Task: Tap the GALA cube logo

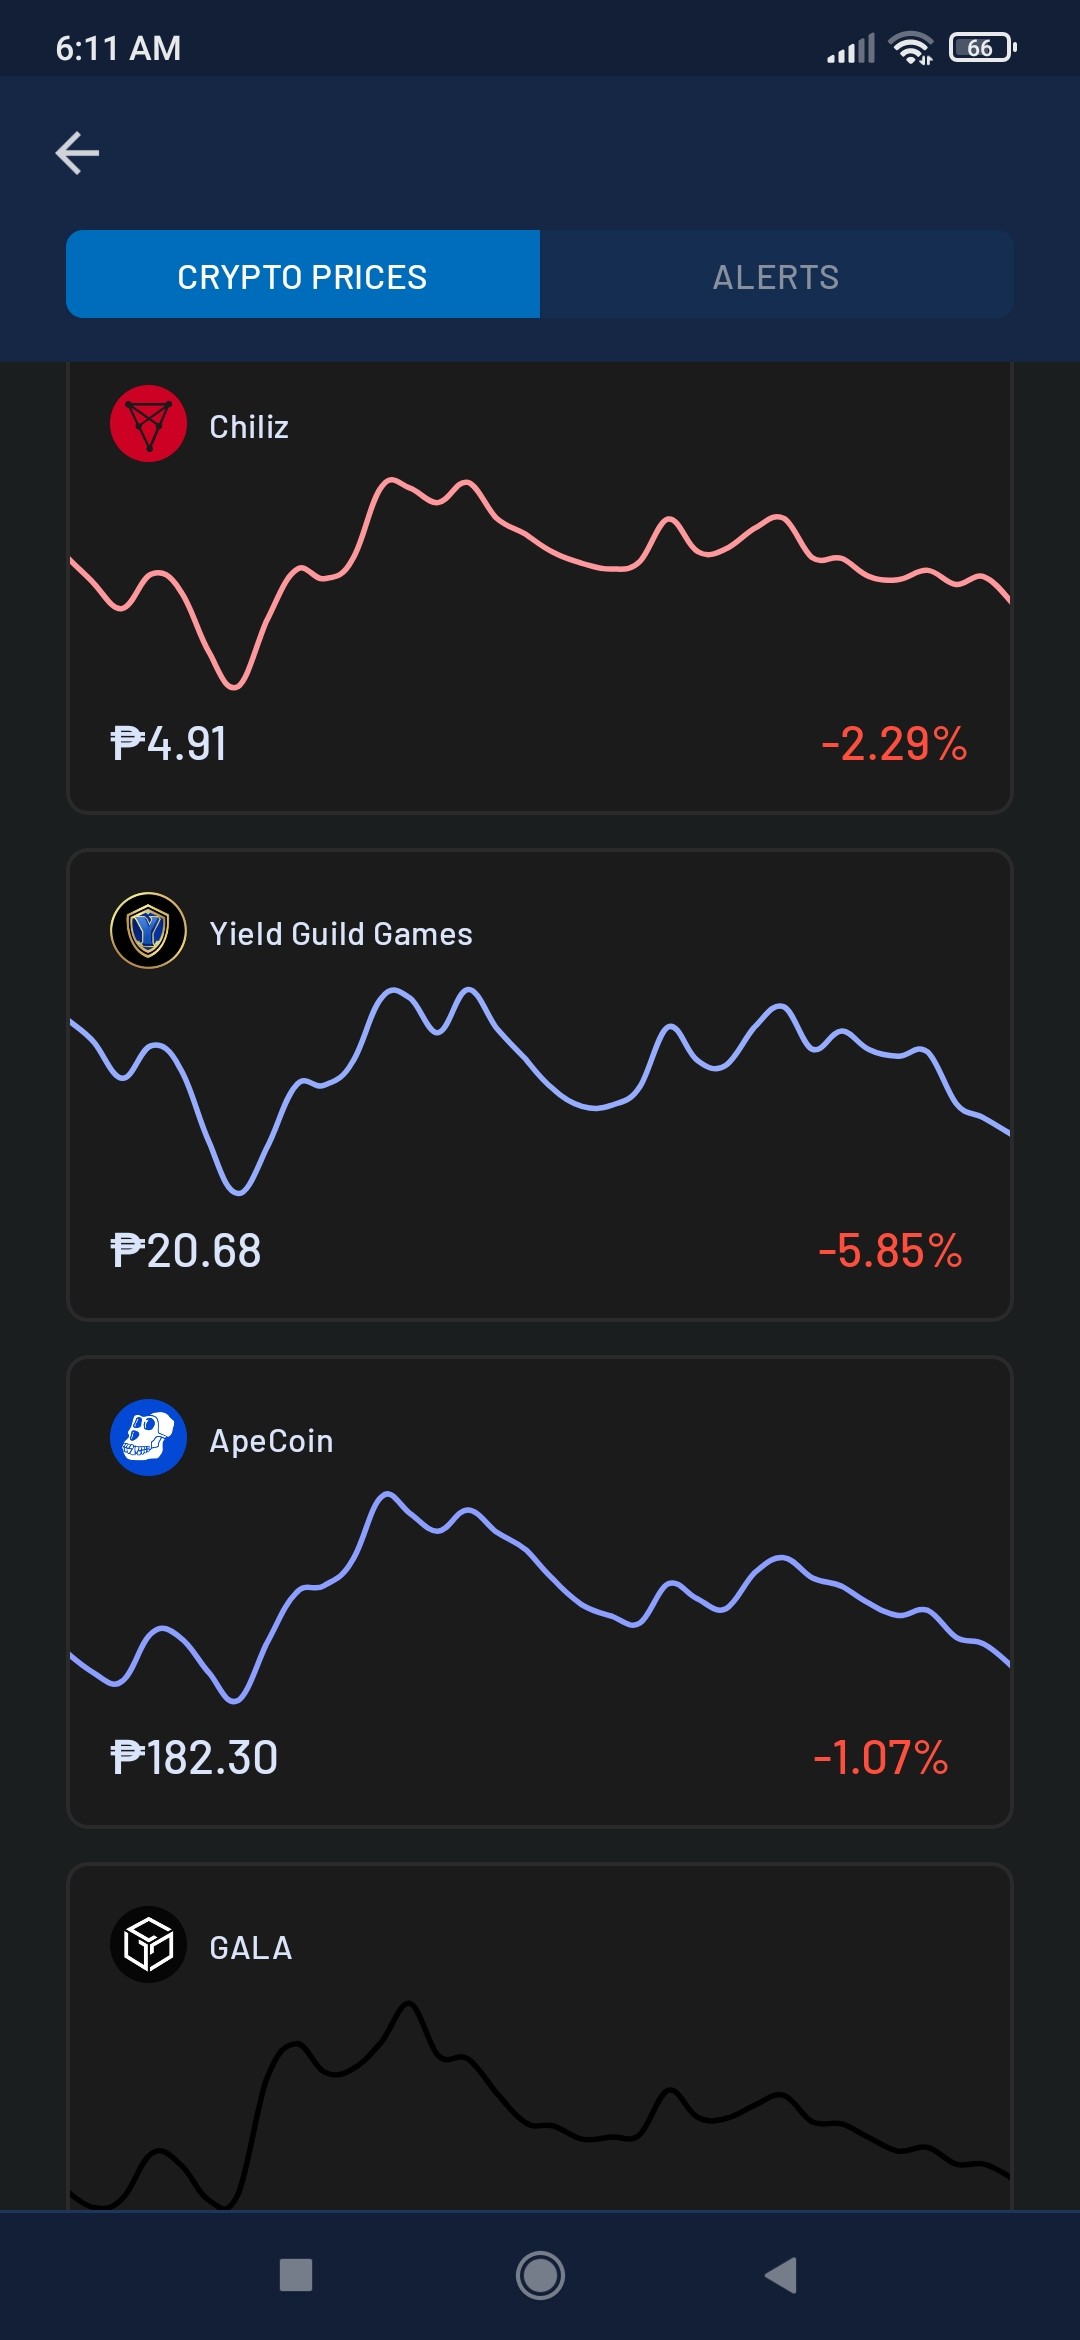Action: pyautogui.click(x=148, y=1945)
